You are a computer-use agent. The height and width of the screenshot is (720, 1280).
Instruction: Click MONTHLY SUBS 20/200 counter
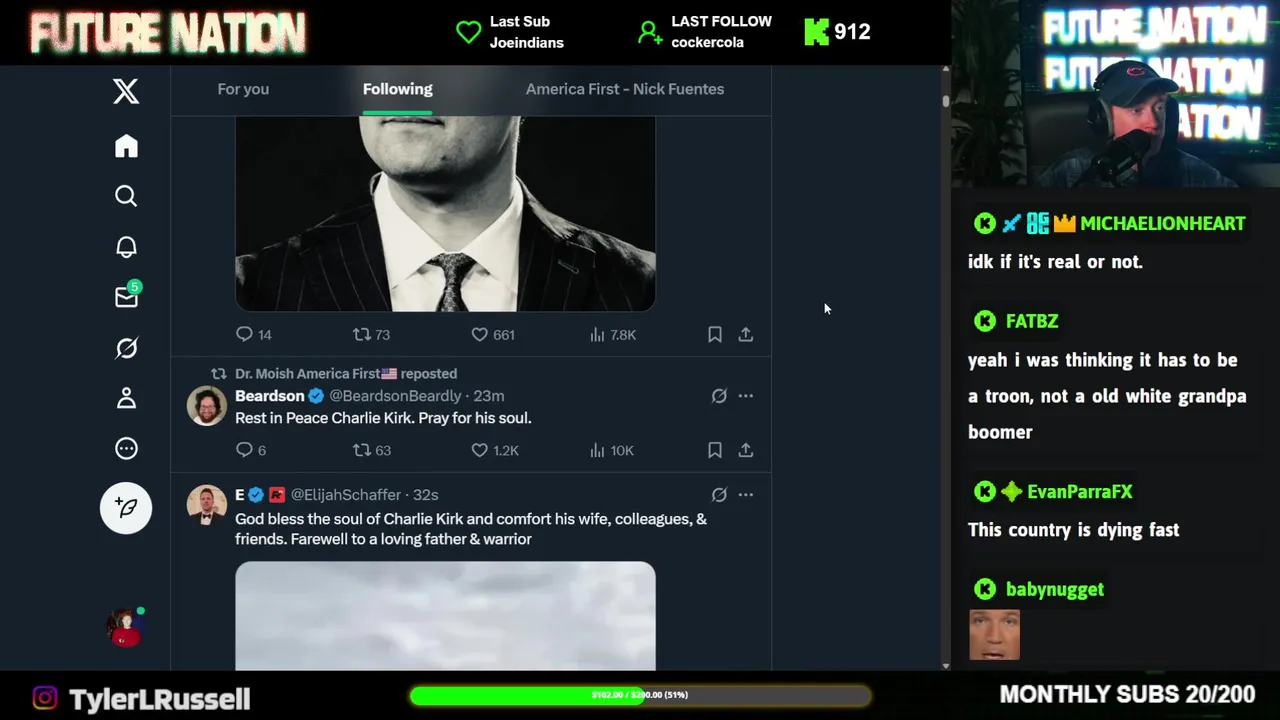point(1127,694)
